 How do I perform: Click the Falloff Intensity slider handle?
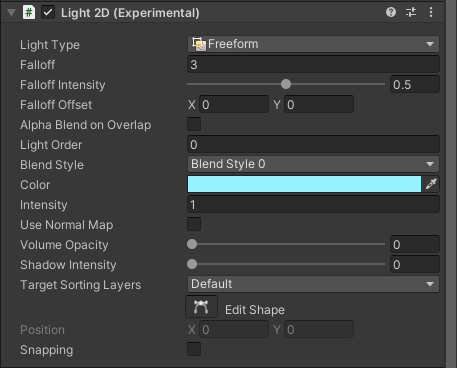[x=286, y=84]
